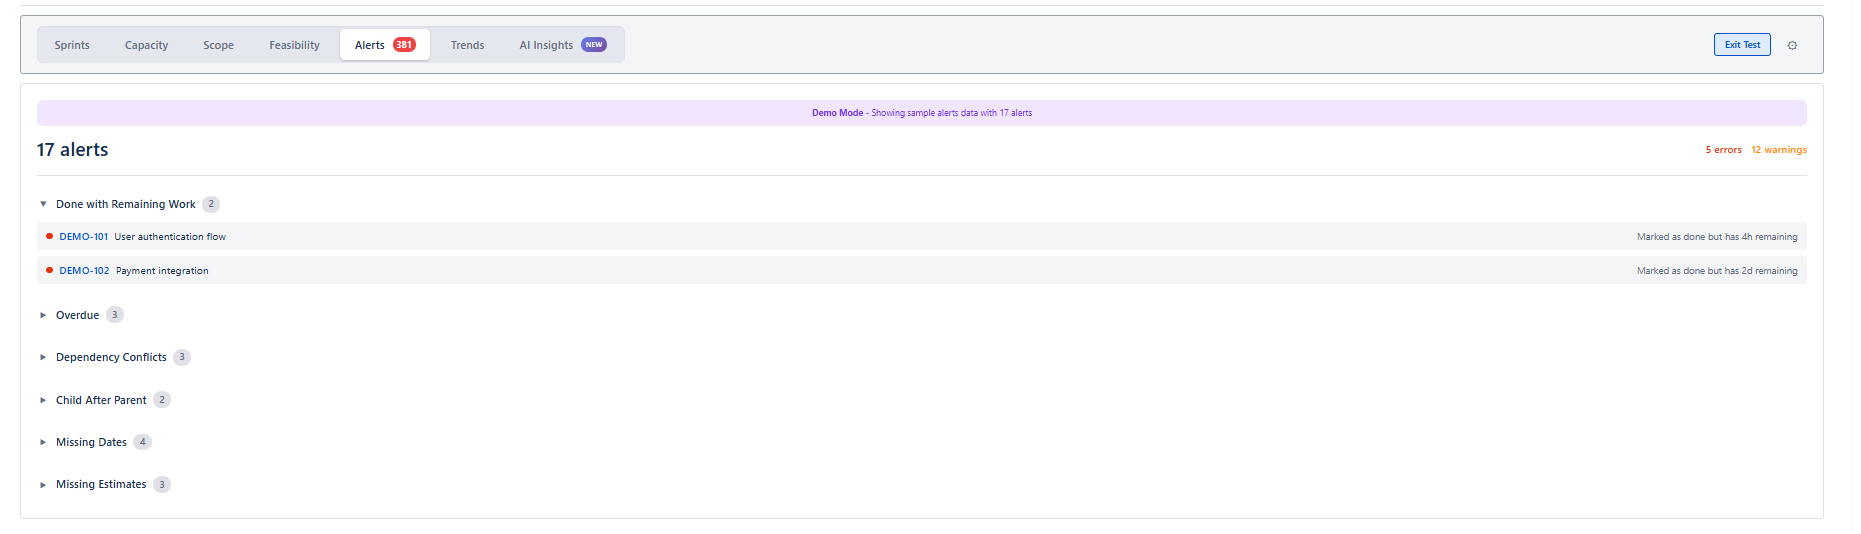Screen dimensions: 1861x534
Task: Open the DEMO-102 issue link
Action: point(84,271)
